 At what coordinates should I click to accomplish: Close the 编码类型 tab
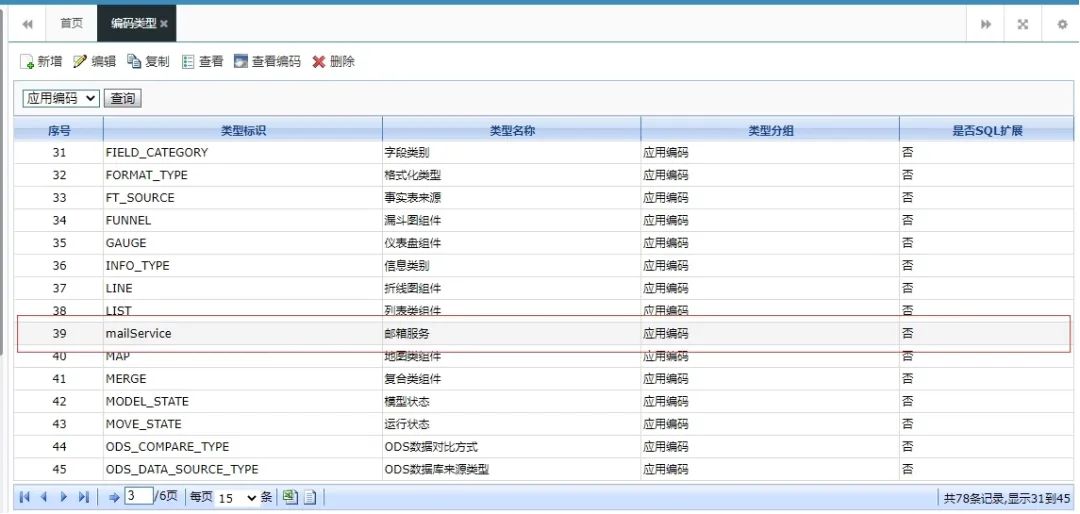(164, 24)
